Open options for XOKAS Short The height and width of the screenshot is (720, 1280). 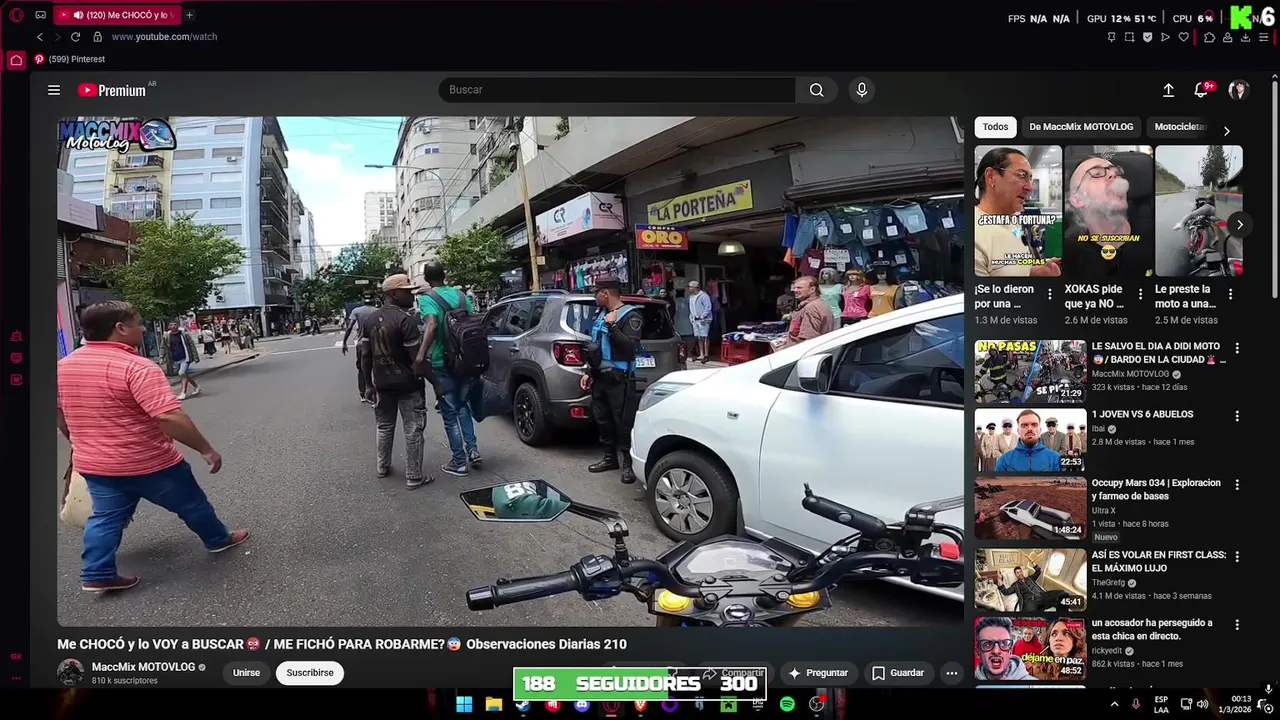(1140, 294)
